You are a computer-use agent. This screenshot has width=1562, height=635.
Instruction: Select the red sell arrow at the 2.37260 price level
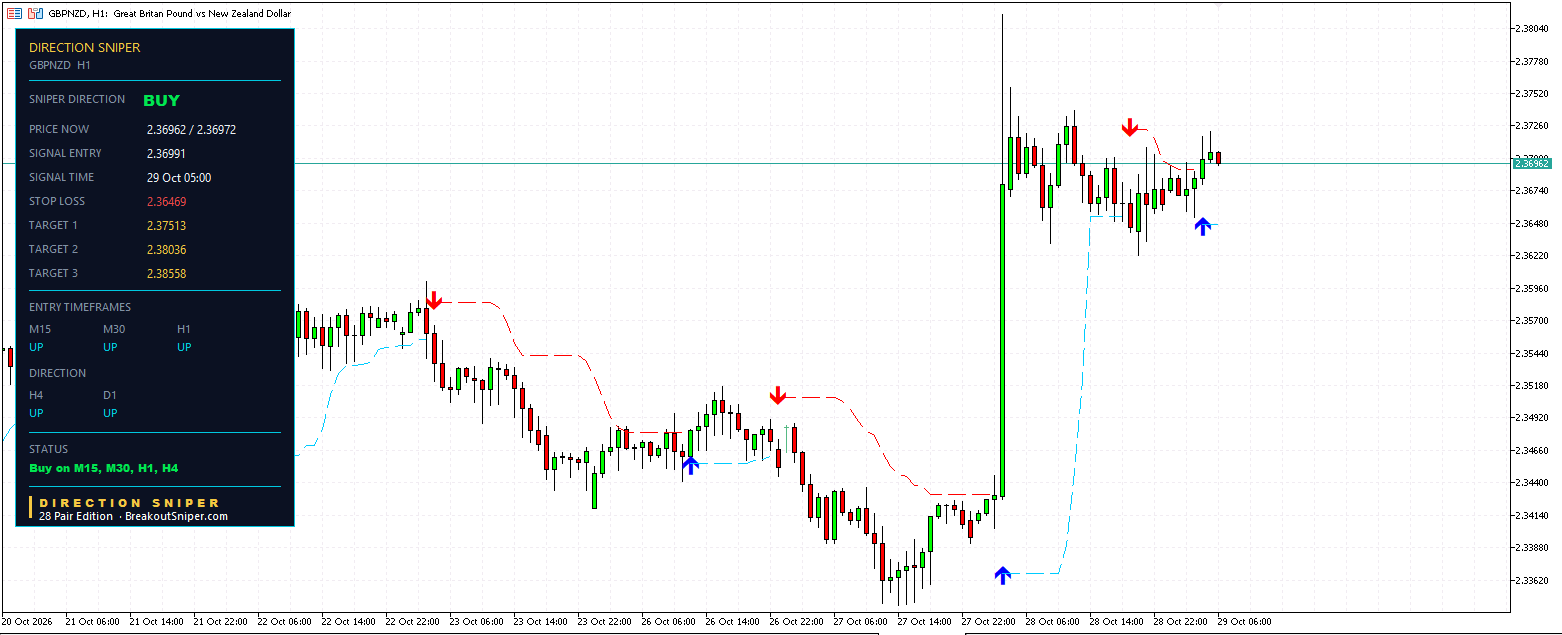point(1130,127)
